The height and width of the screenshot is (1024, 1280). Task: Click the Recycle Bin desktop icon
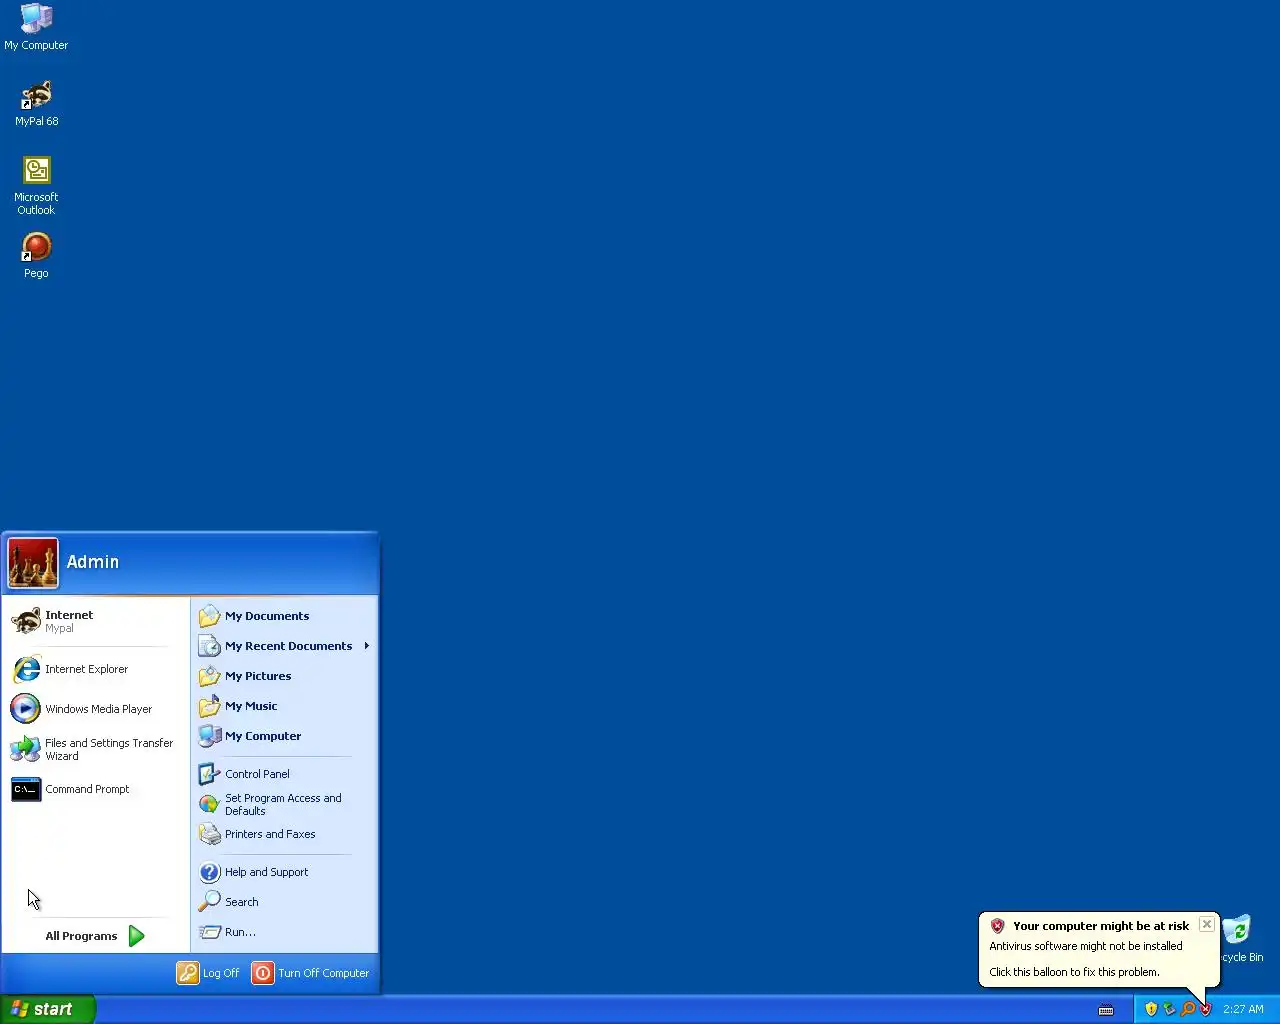[x=1241, y=938]
